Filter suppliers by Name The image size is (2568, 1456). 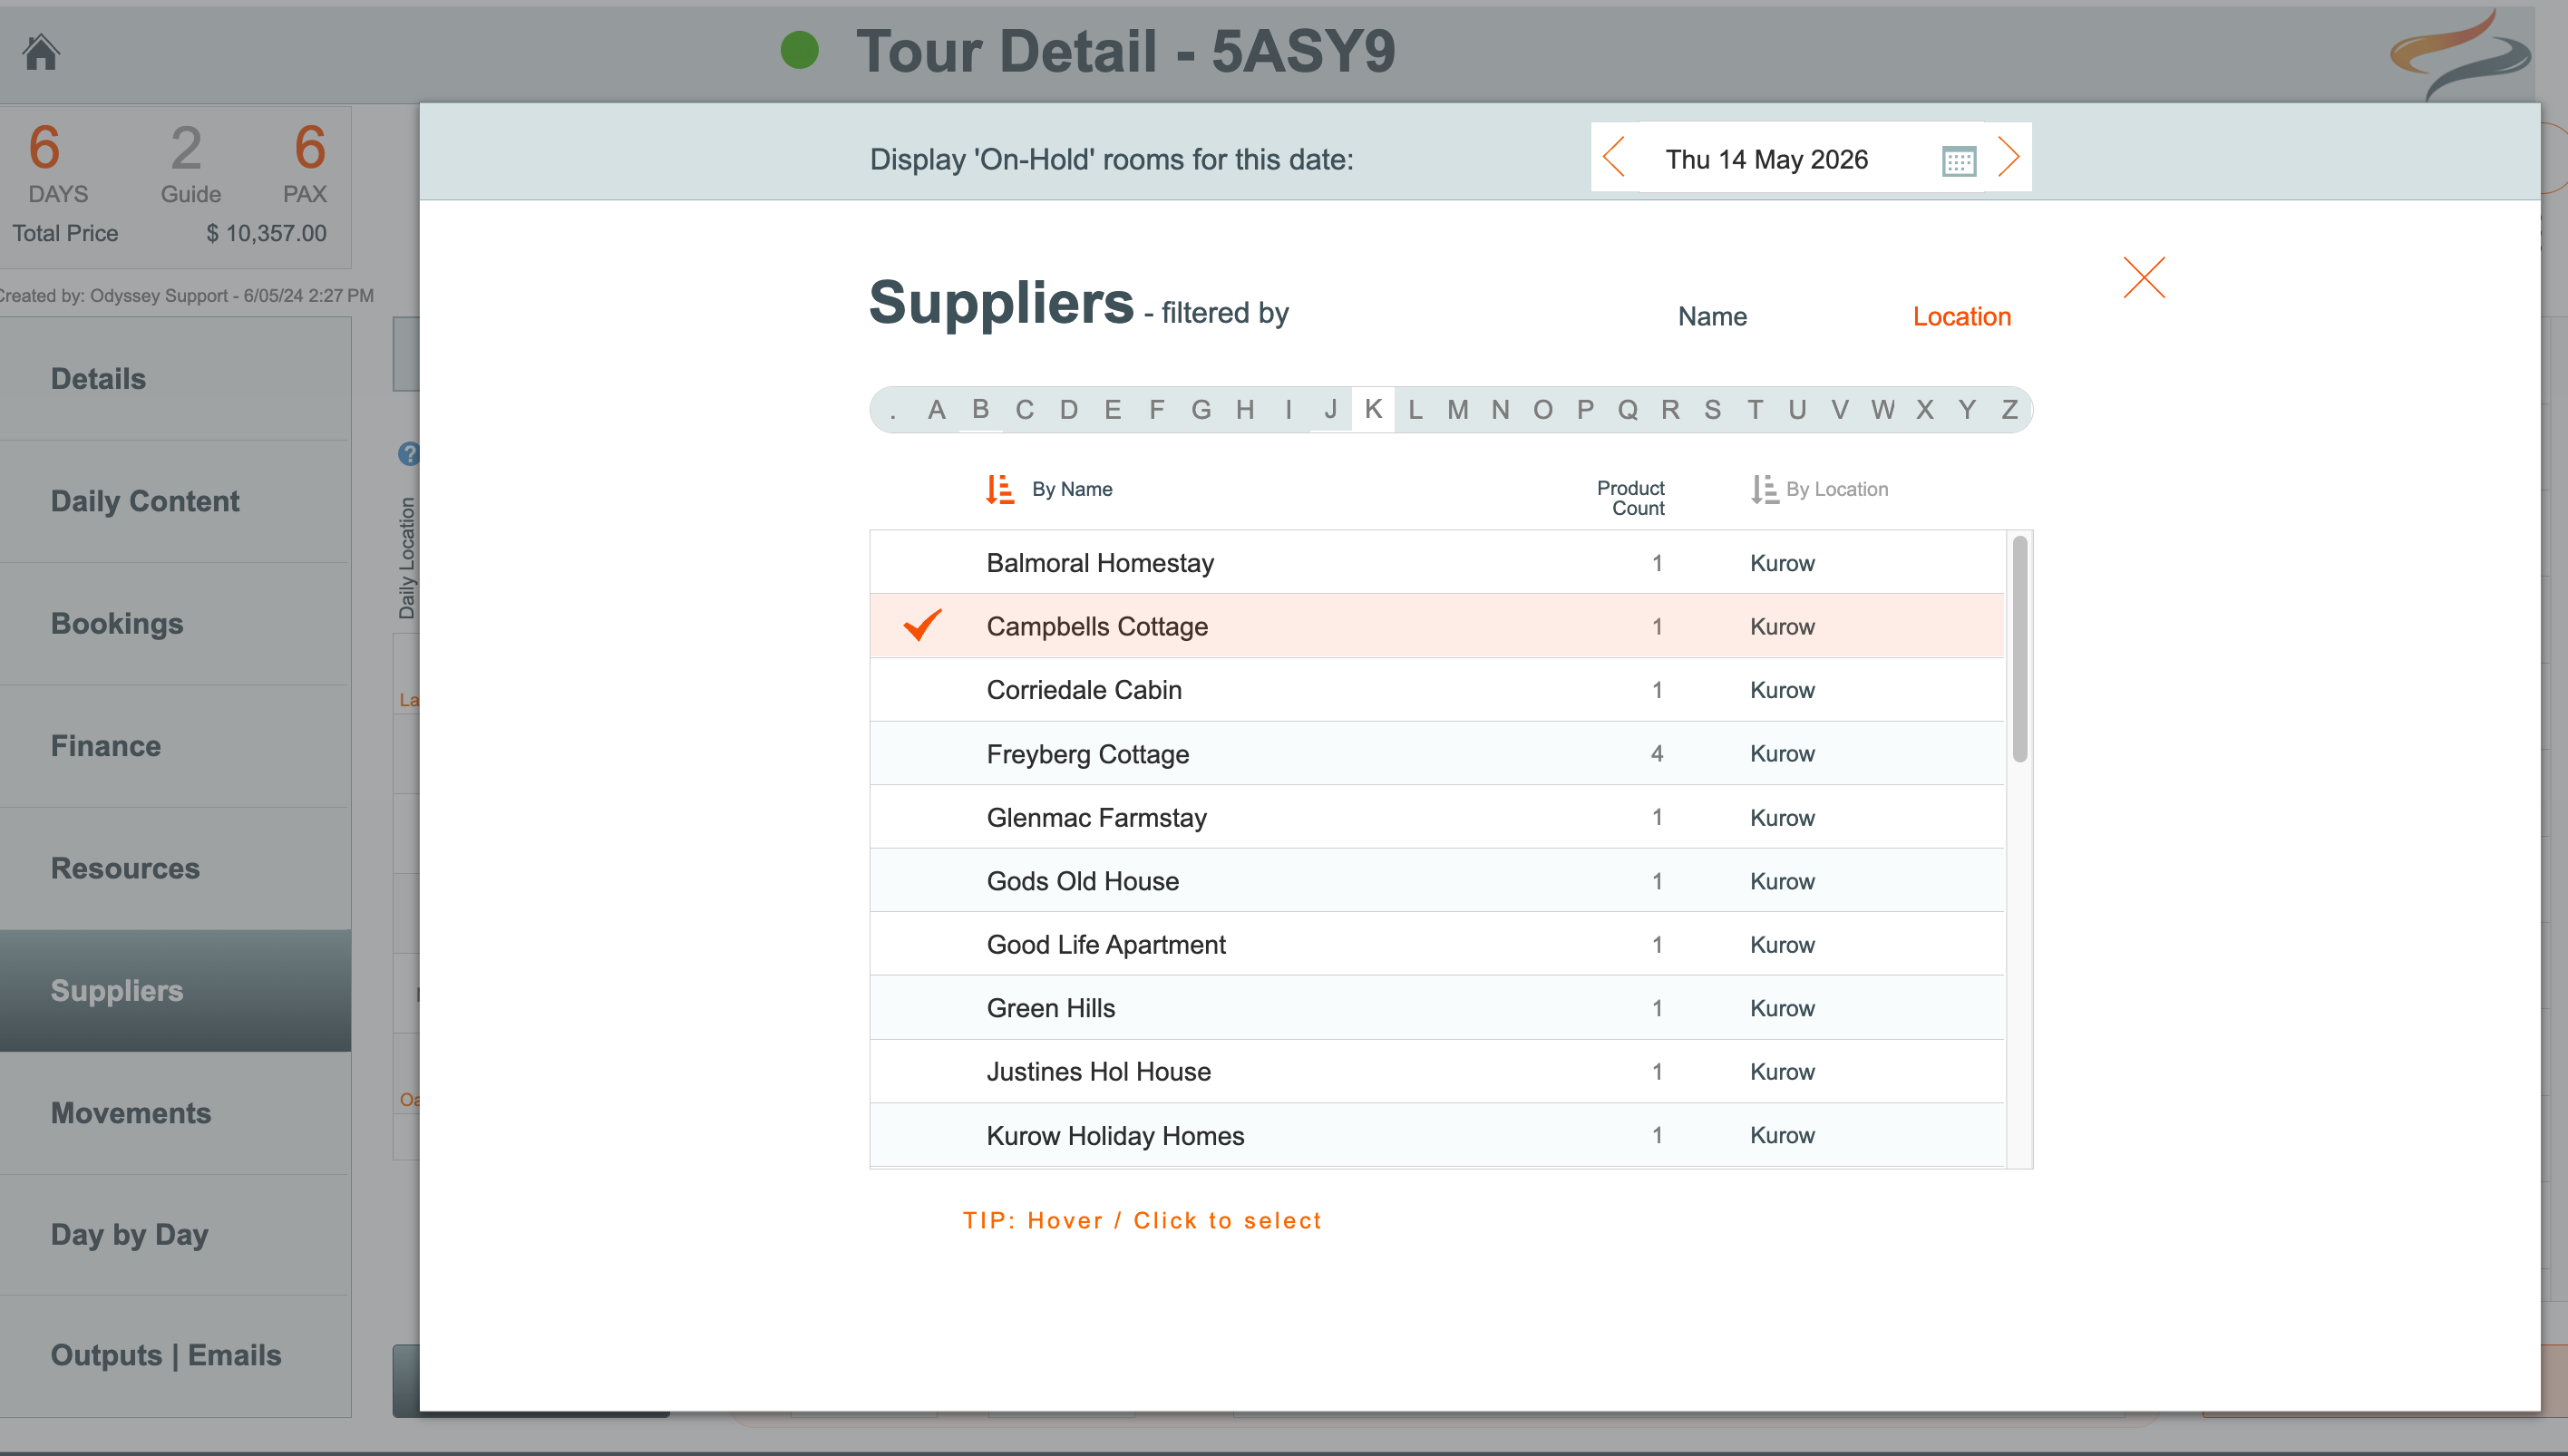click(x=1712, y=317)
